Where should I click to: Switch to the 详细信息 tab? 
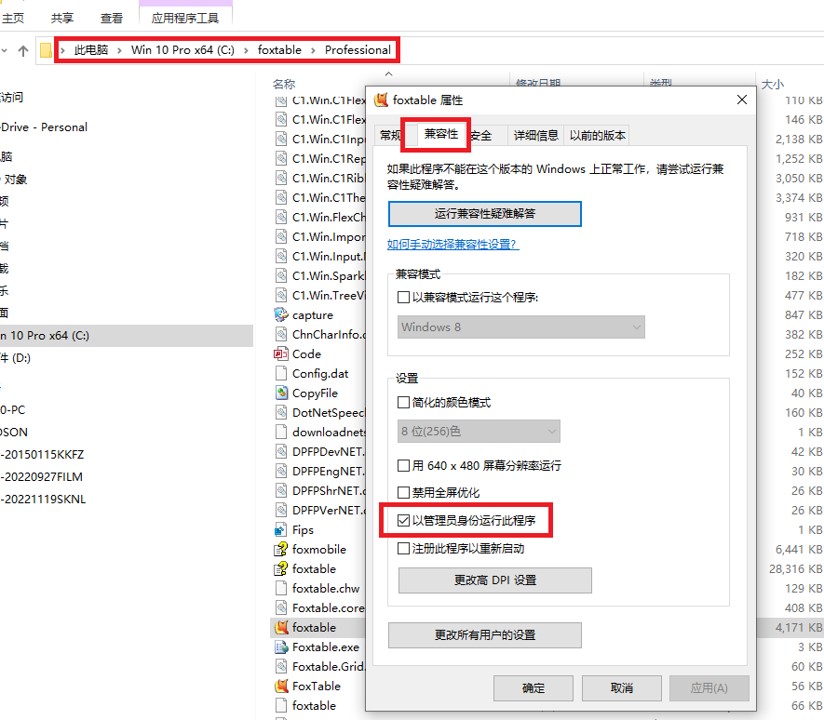click(x=536, y=135)
